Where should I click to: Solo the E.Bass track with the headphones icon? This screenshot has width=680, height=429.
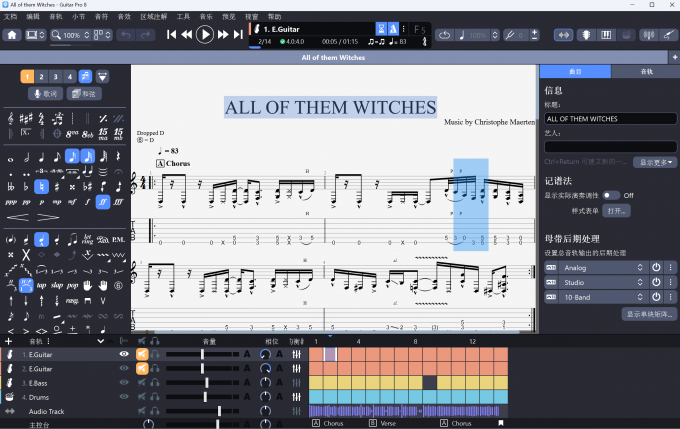coord(156,383)
